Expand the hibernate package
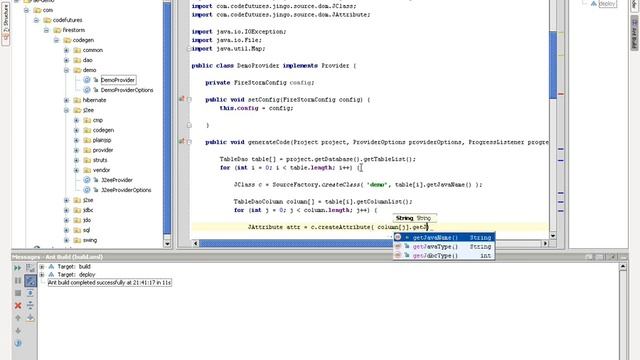640x360 pixels. click(67, 100)
